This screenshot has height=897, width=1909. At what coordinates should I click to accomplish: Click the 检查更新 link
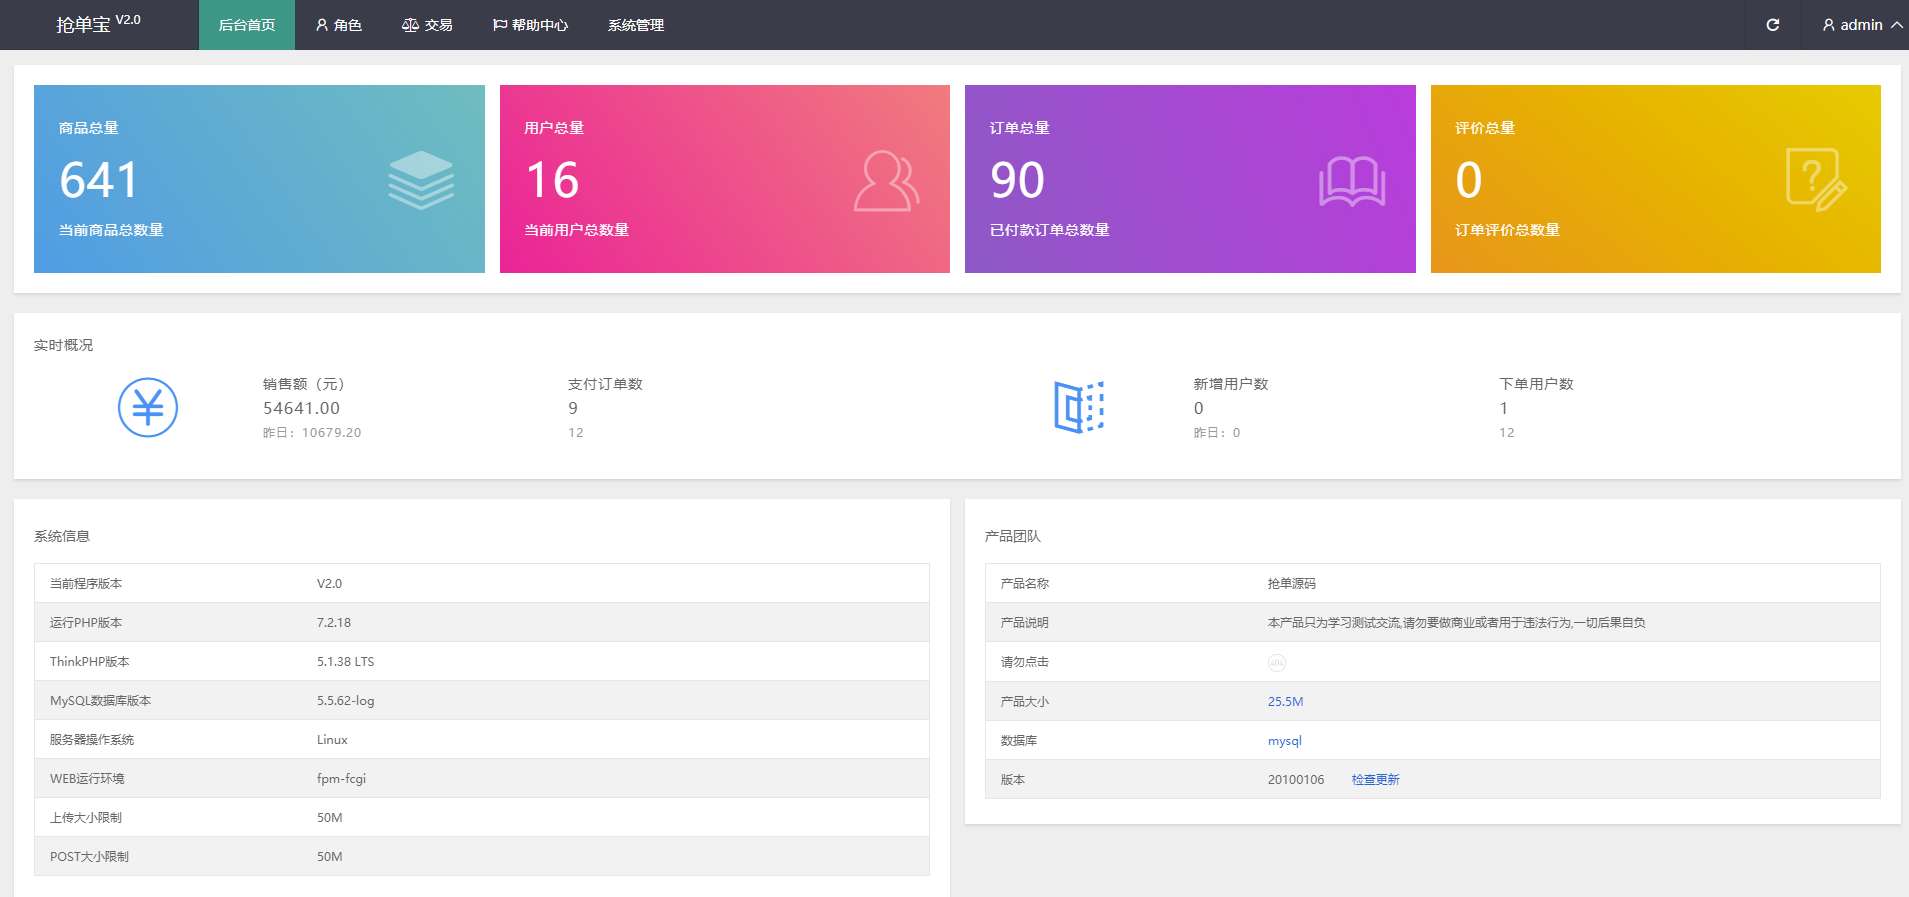tap(1376, 780)
